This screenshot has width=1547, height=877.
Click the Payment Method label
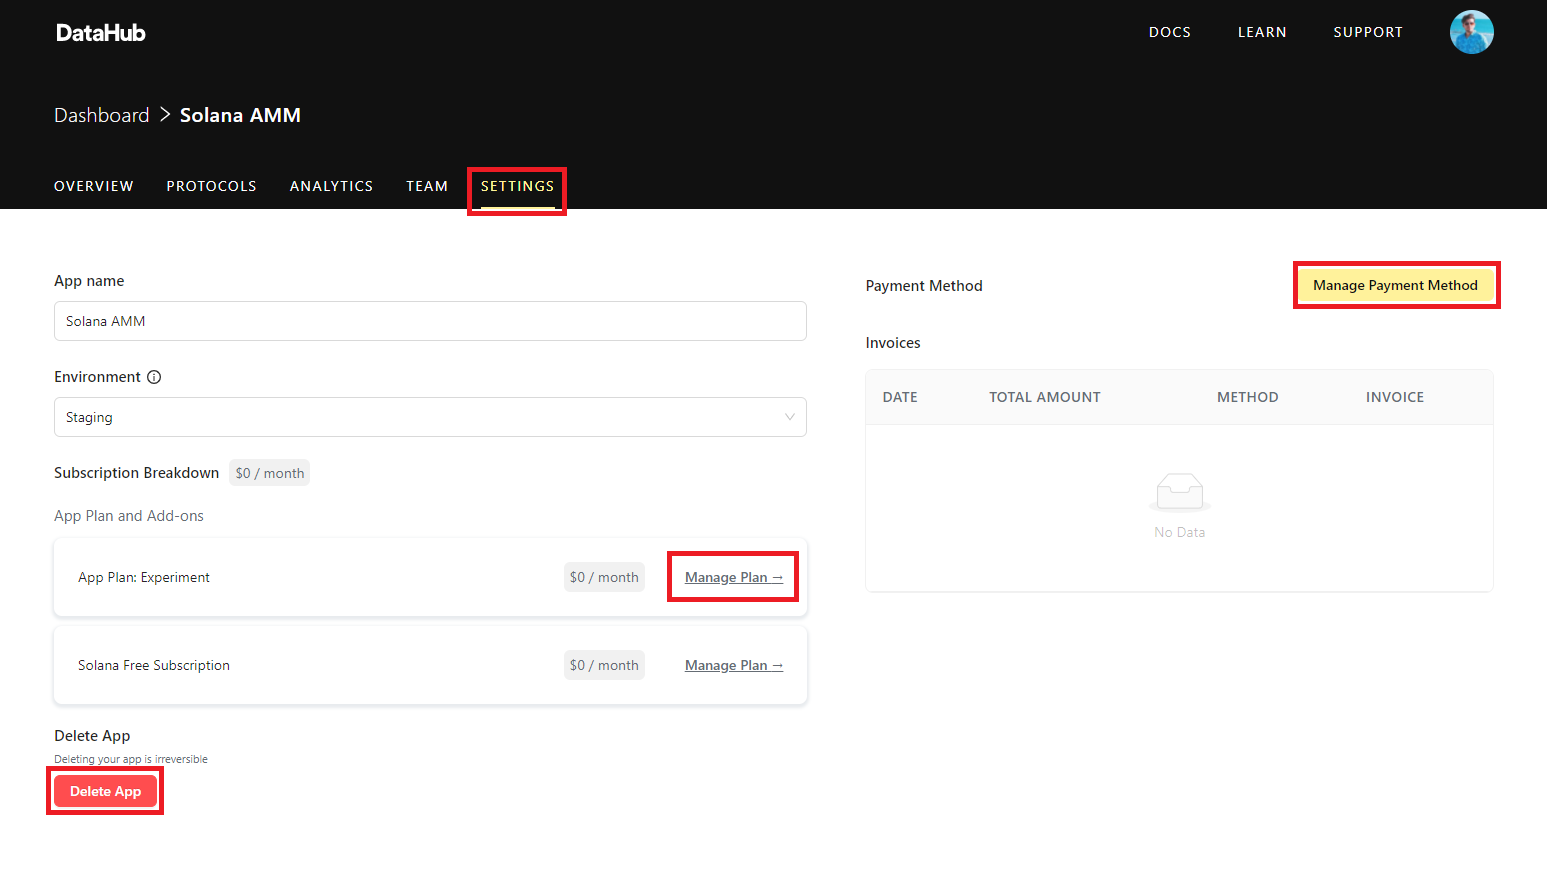click(924, 286)
